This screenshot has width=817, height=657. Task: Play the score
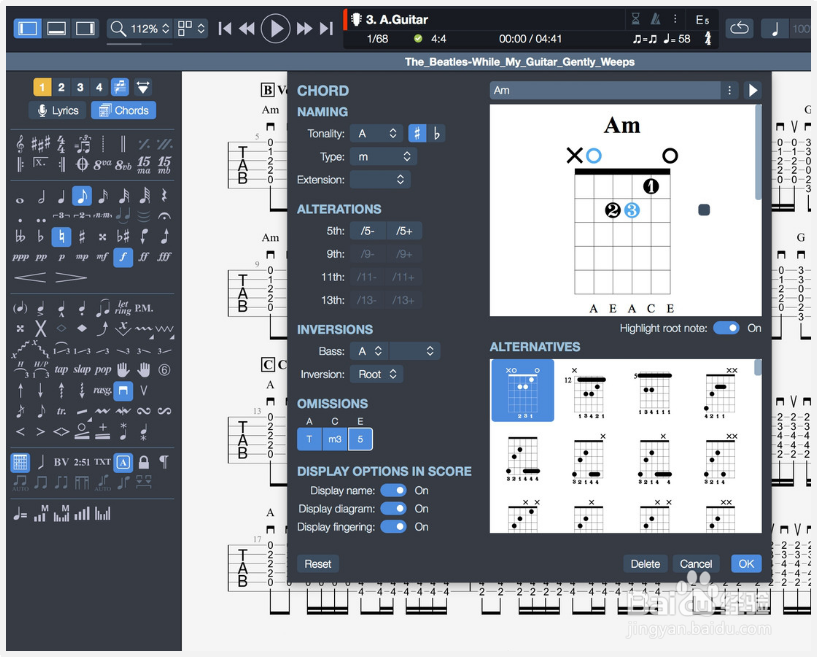pyautogui.click(x=275, y=28)
